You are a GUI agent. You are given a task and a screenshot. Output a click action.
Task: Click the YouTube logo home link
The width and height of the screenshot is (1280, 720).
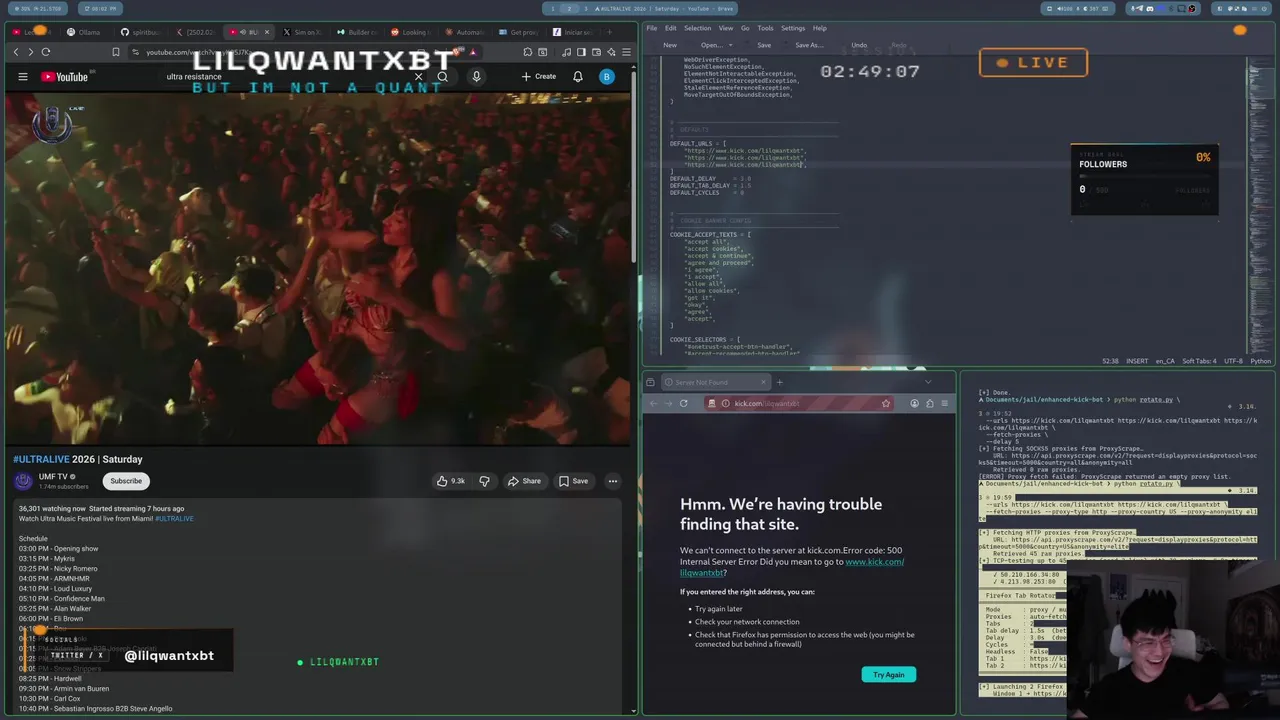[x=65, y=77]
